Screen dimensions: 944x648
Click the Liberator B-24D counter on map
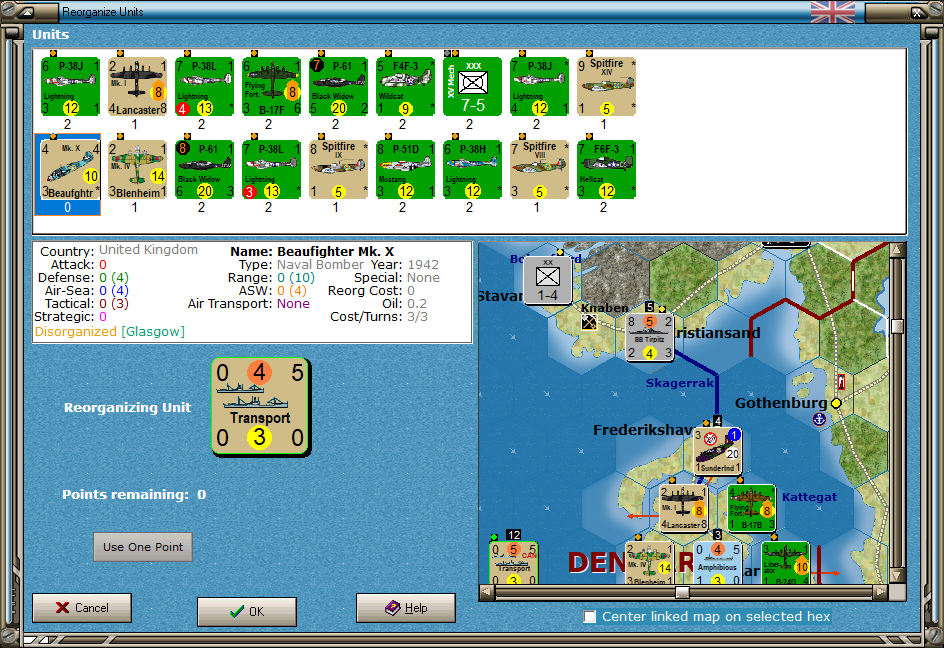(786, 563)
